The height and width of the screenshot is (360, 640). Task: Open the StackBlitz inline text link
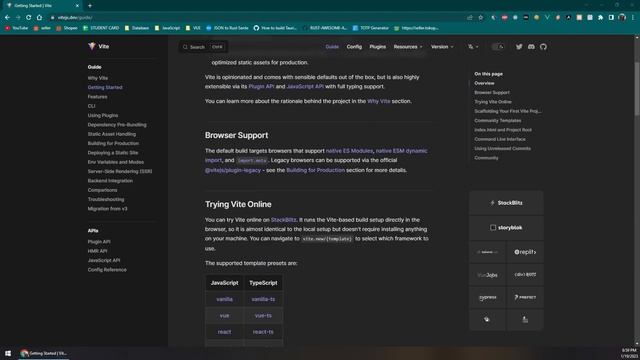pos(284,220)
